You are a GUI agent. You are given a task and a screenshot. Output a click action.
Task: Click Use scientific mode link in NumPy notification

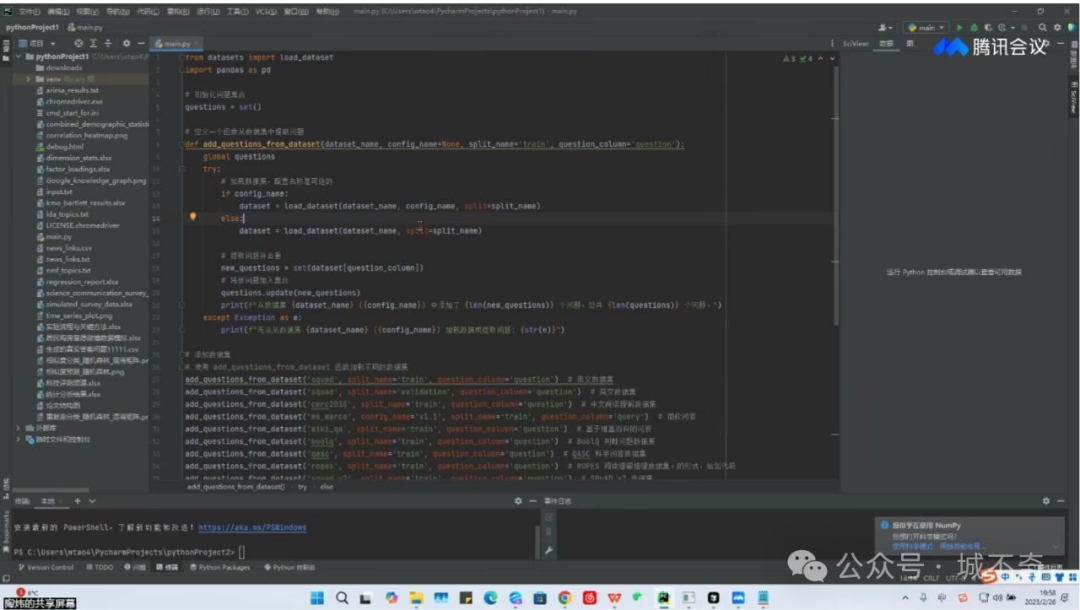point(912,547)
